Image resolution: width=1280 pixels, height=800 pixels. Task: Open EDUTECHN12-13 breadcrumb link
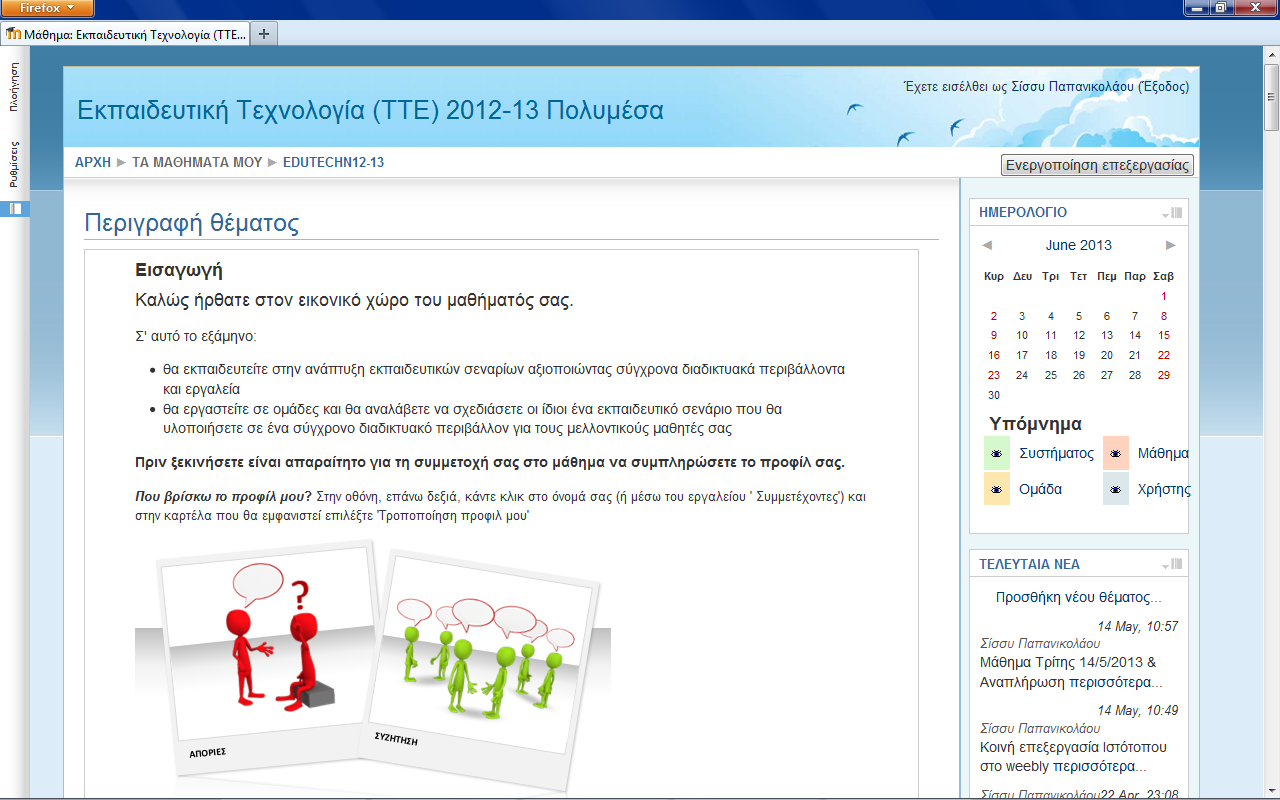(x=333, y=162)
